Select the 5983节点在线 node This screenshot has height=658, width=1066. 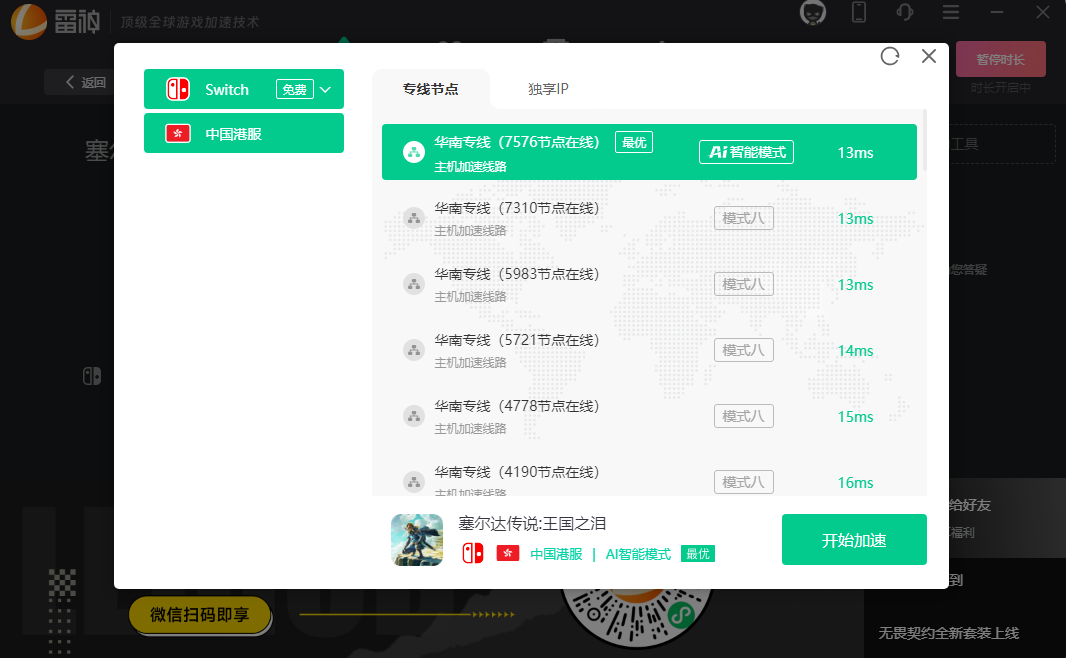649,284
